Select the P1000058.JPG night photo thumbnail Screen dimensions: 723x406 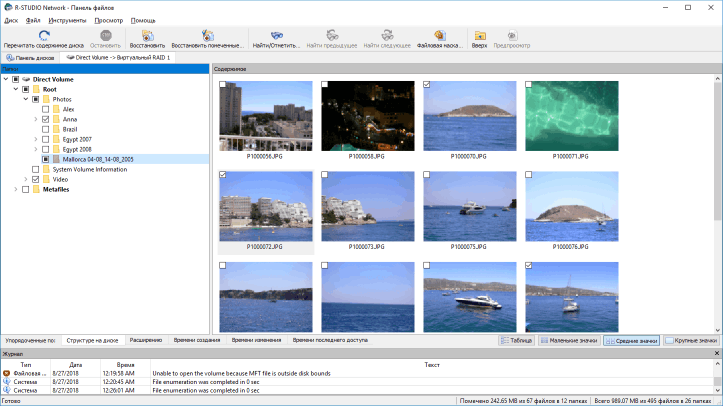[368, 116]
